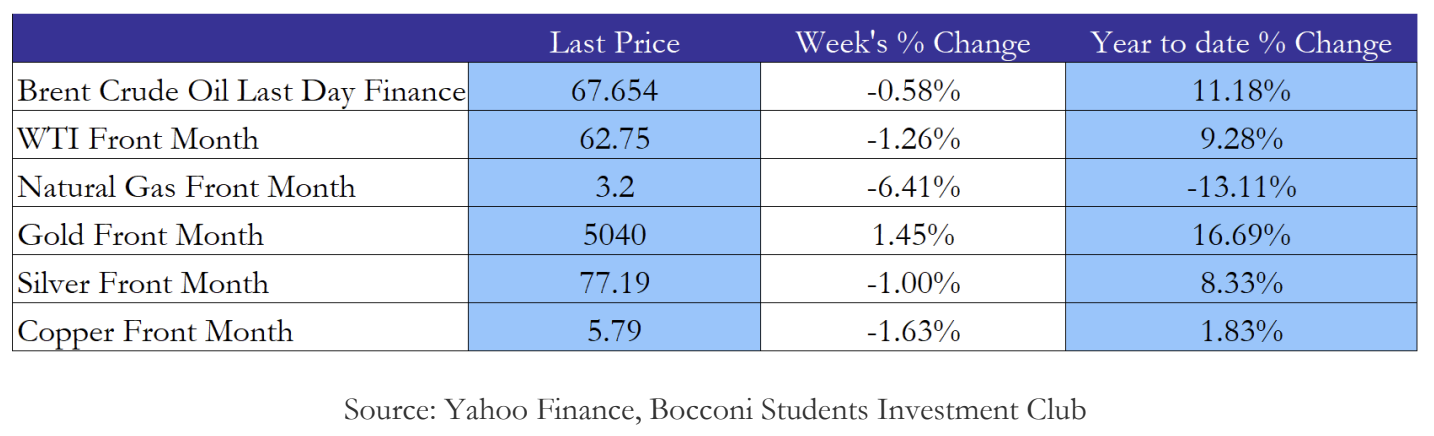Click Gold weekly change 1.45%
This screenshot has height=436, width=1434.
point(912,235)
